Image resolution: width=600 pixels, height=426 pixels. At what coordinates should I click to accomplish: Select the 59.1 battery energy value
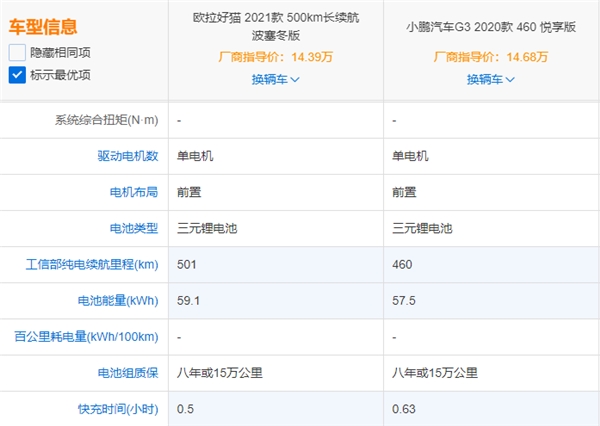point(188,300)
